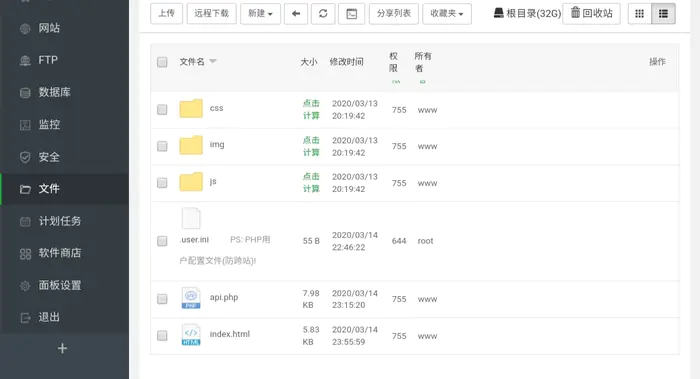Click owner root of .user.ini
The width and height of the screenshot is (700, 379).
[x=425, y=241]
